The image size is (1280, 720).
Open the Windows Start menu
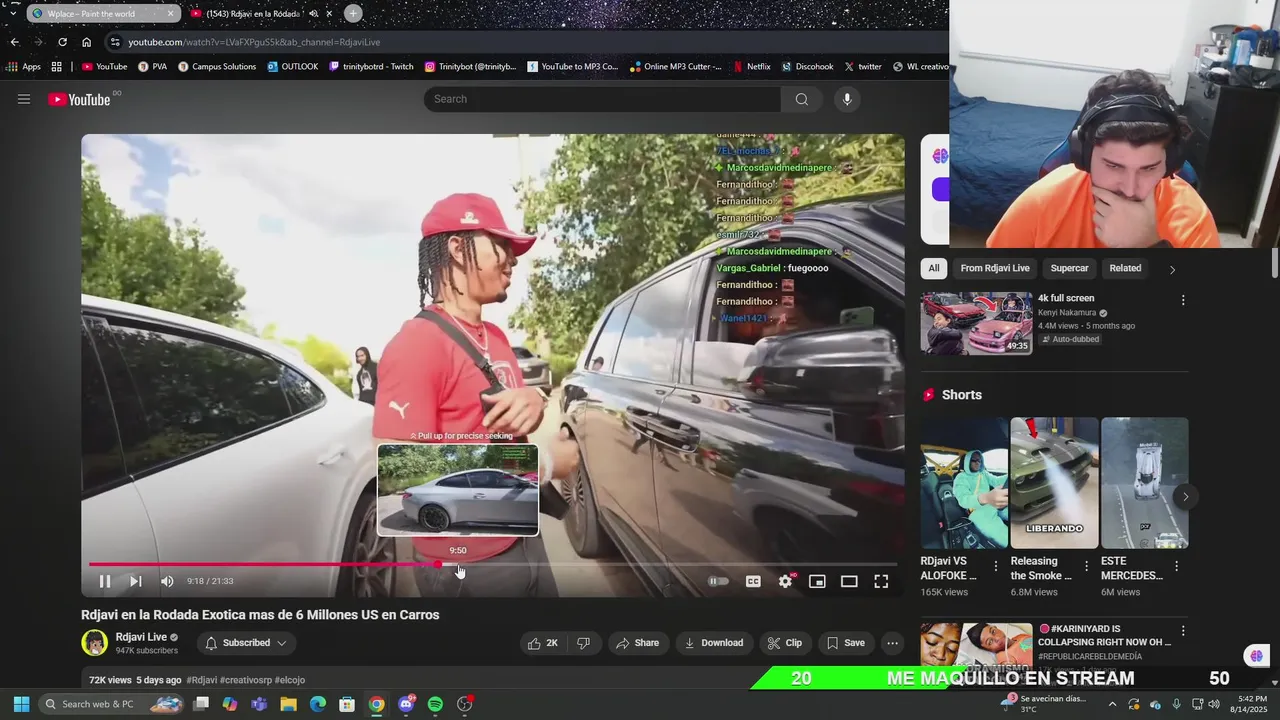click(21, 704)
